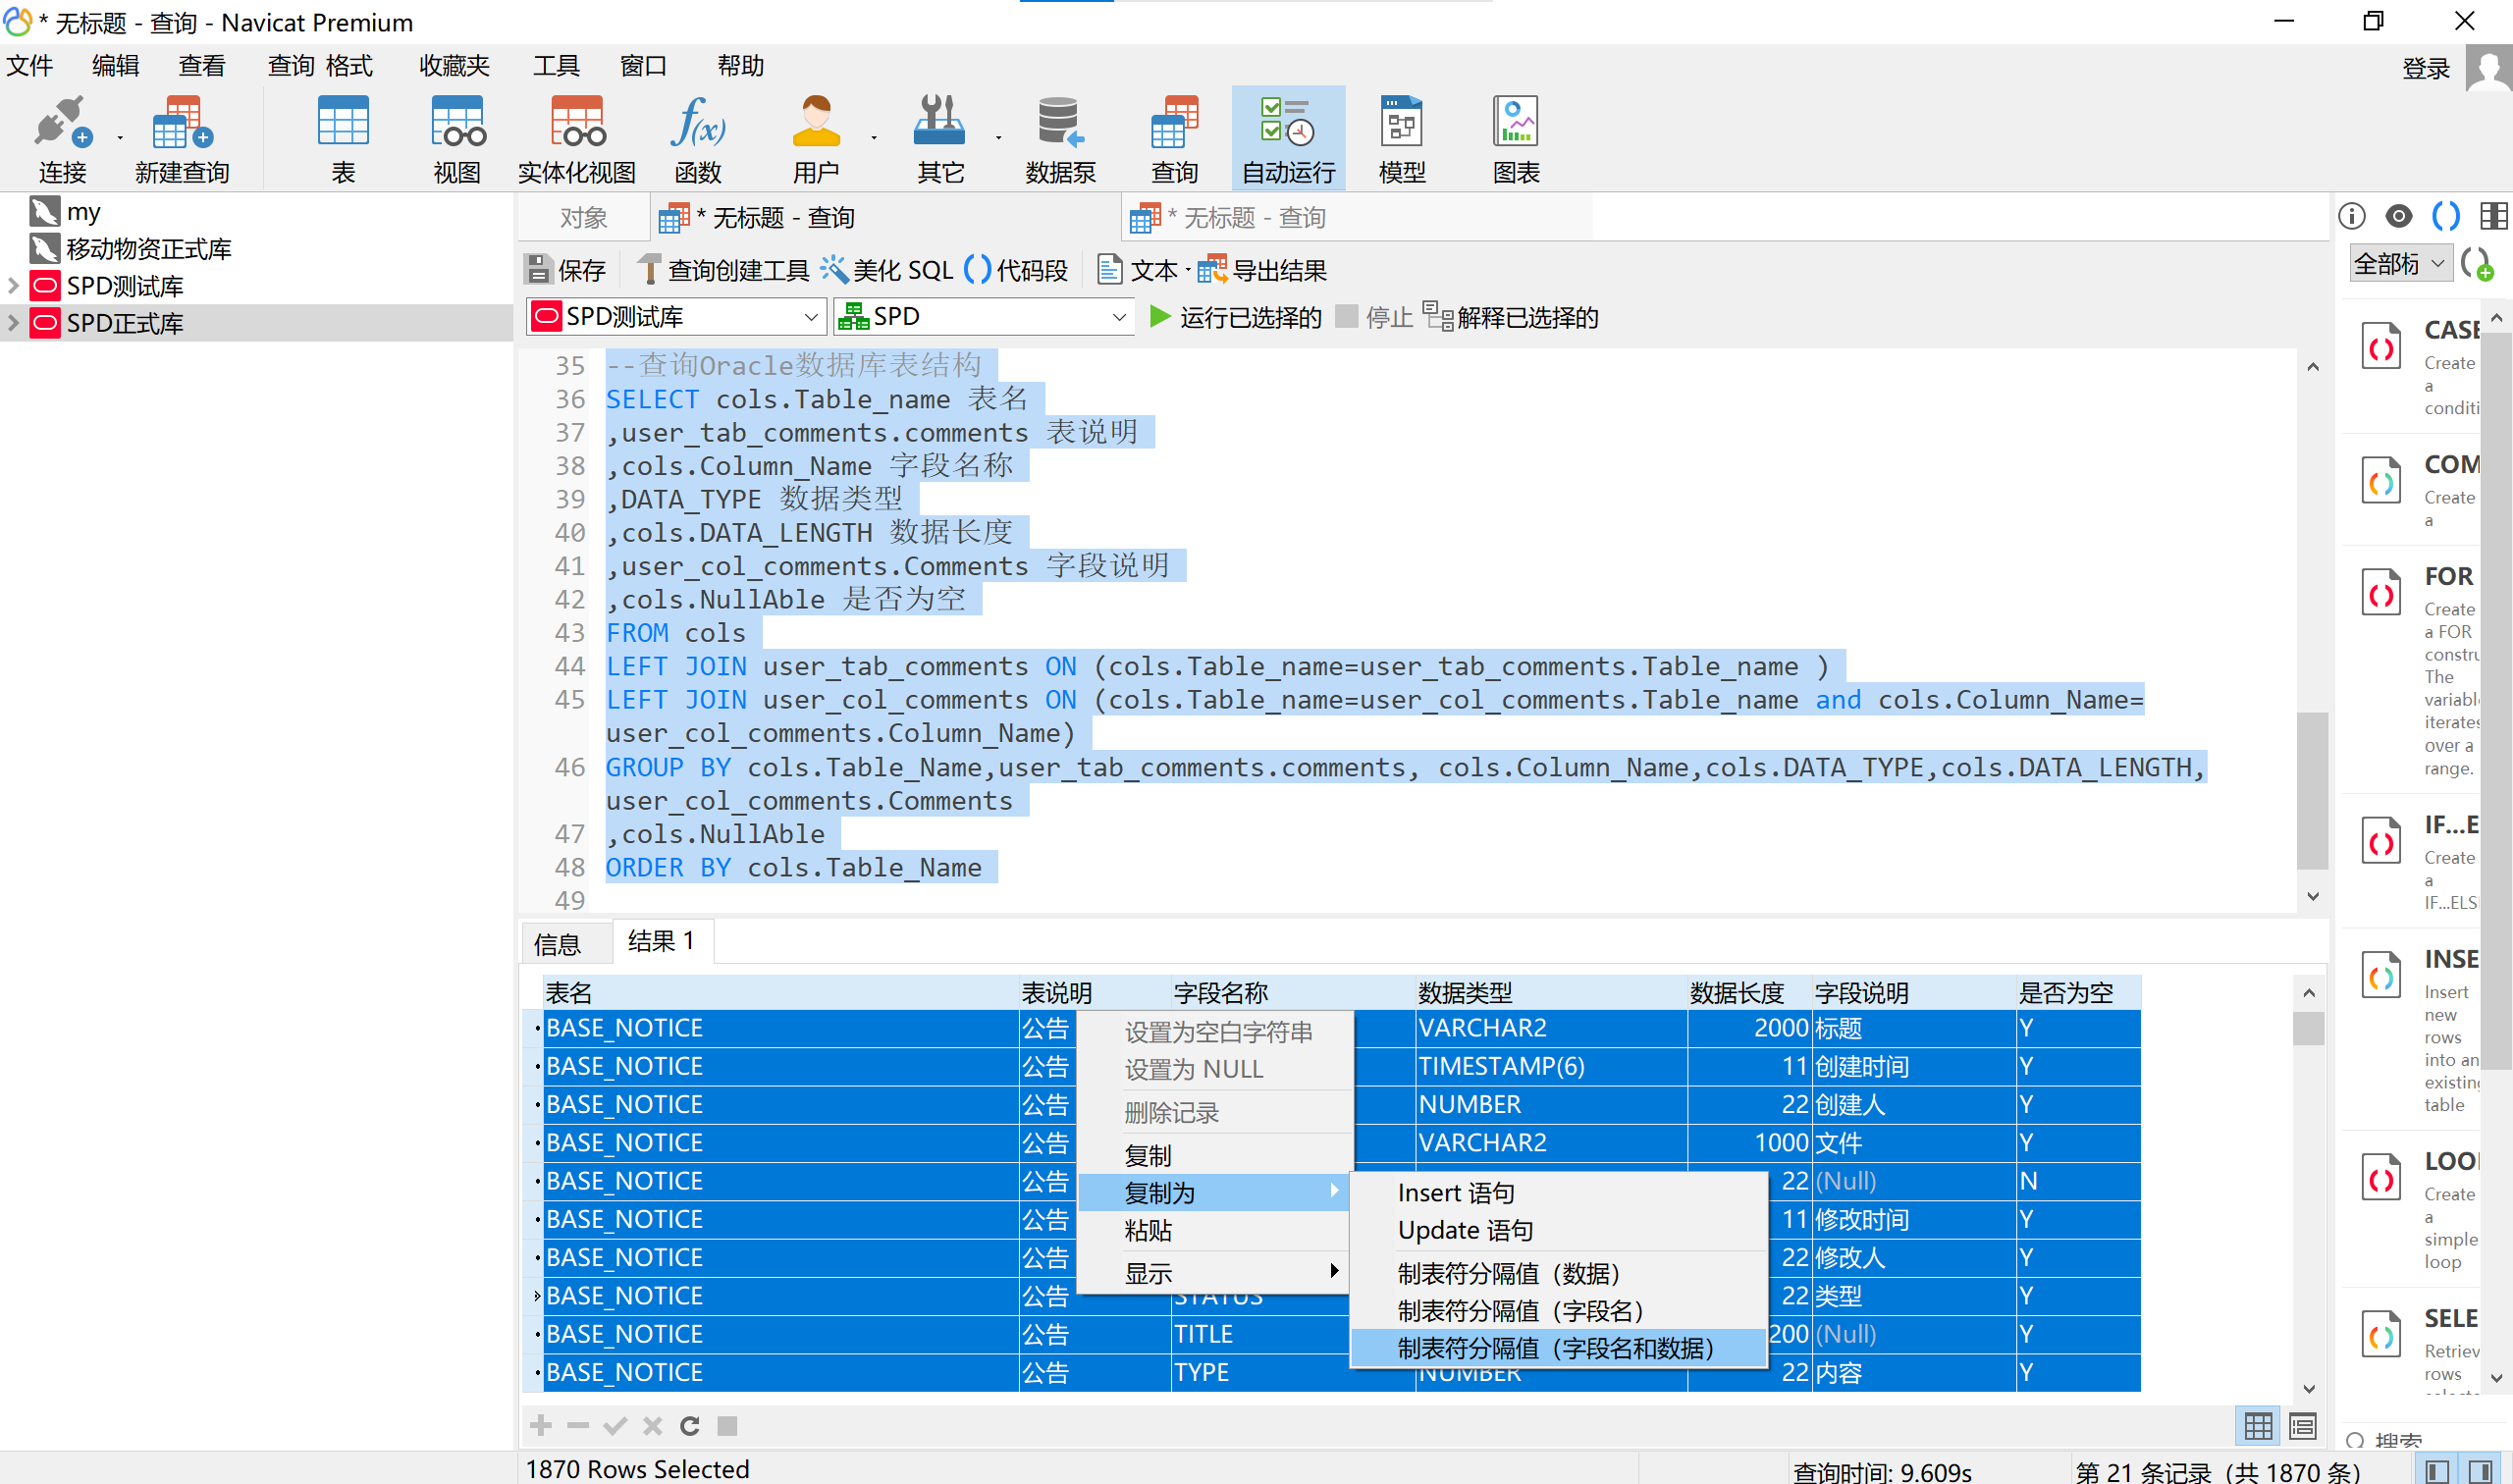Click the 图表 toolbar icon

(1514, 135)
